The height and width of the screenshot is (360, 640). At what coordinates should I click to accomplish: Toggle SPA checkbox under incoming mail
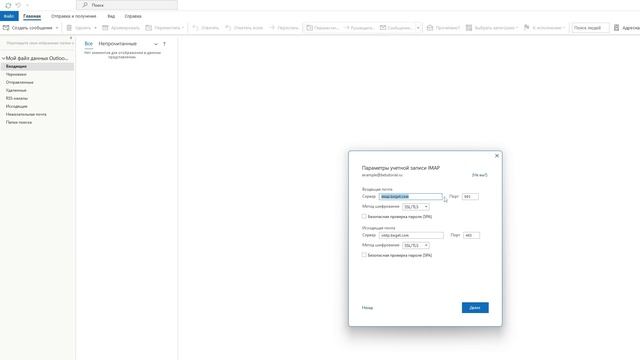[364, 216]
